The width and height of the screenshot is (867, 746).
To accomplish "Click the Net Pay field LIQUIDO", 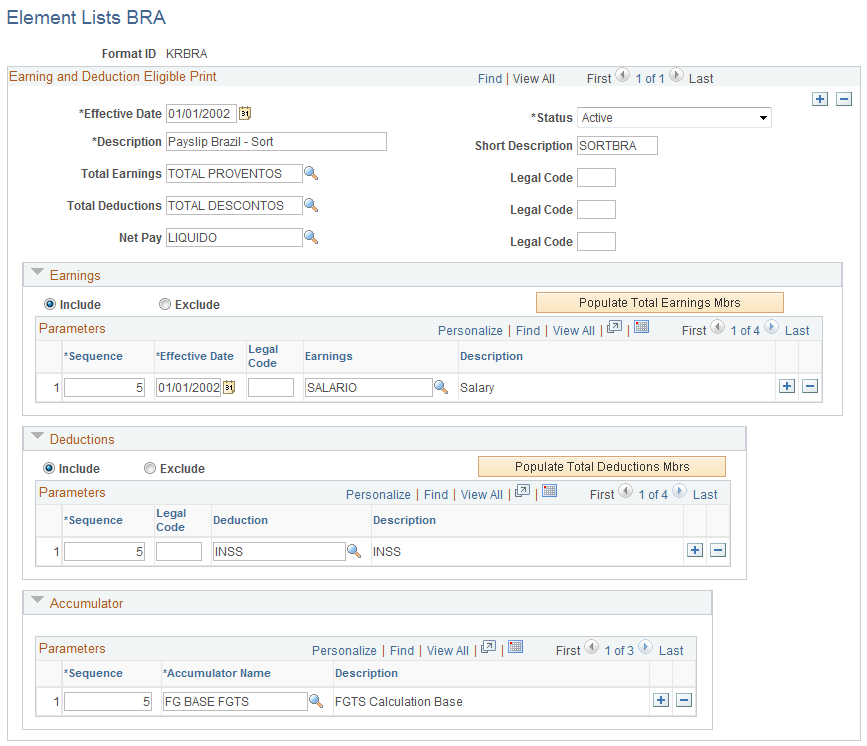I will pyautogui.click(x=234, y=238).
